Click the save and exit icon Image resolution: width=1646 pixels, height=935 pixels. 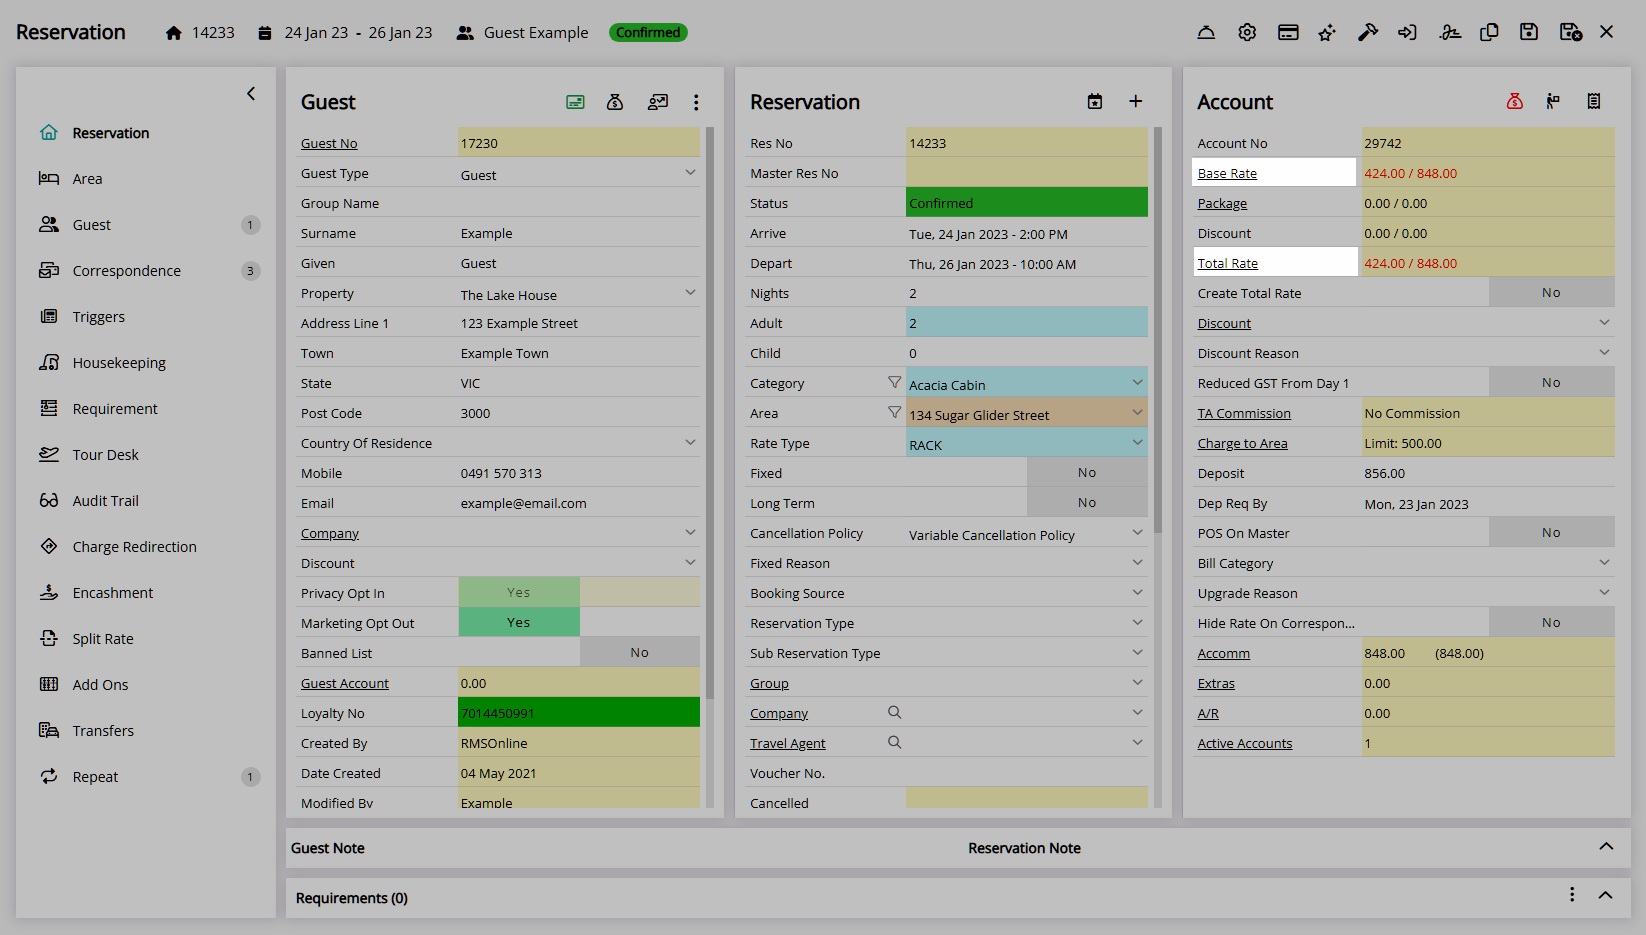coord(1571,32)
